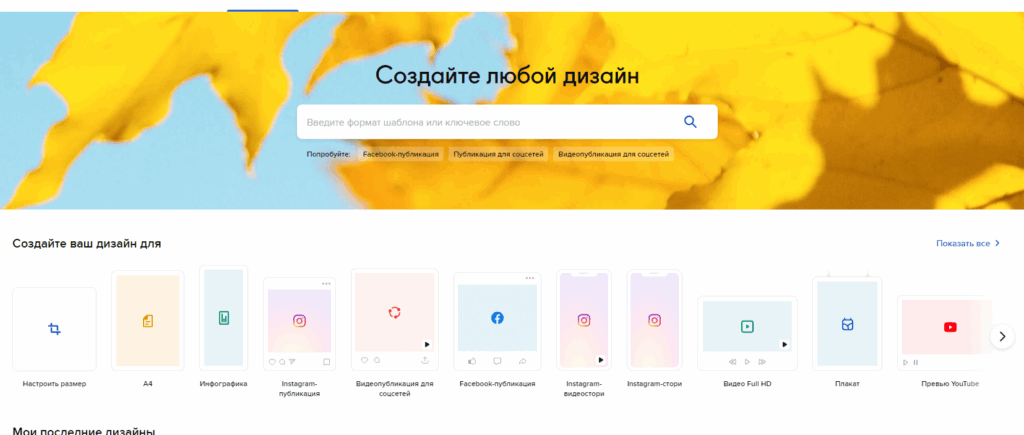Click heart icon on Instagram-публикация card
The width and height of the screenshot is (1024, 435).
pyautogui.click(x=272, y=362)
